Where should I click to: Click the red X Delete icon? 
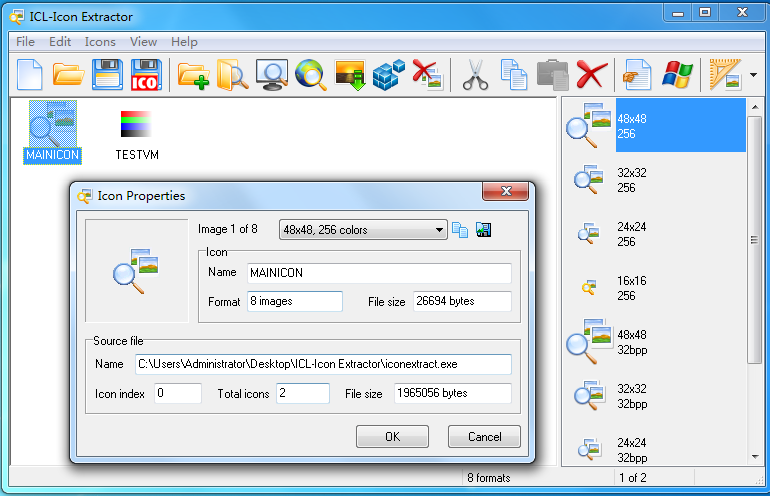tap(592, 75)
